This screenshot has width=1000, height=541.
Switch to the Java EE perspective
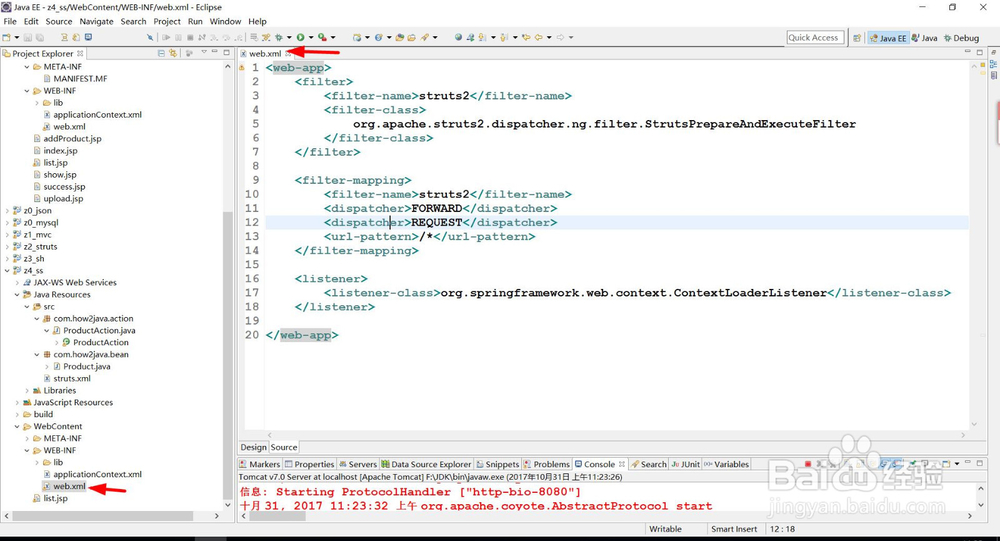[888, 38]
